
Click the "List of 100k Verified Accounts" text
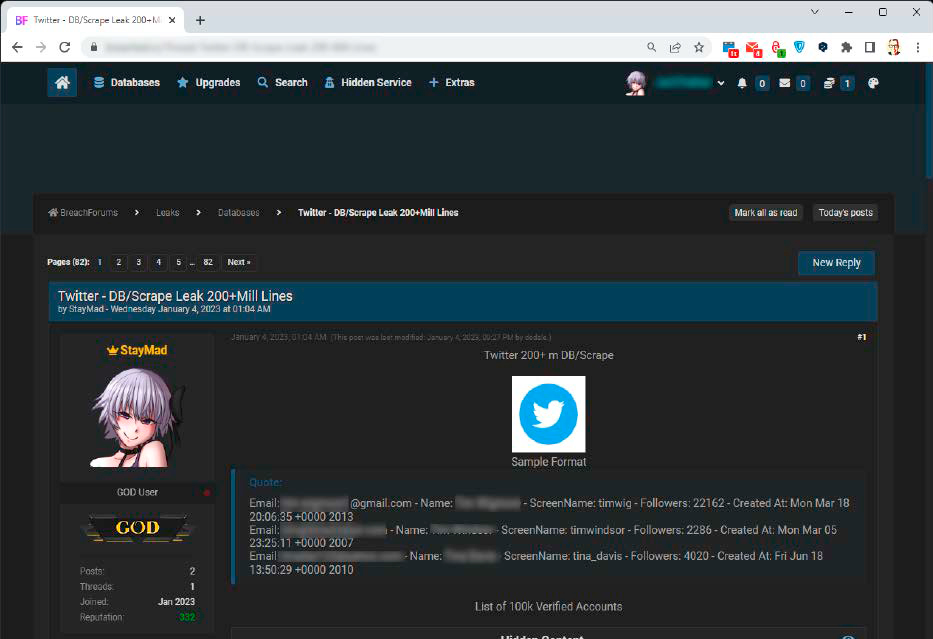(548, 606)
